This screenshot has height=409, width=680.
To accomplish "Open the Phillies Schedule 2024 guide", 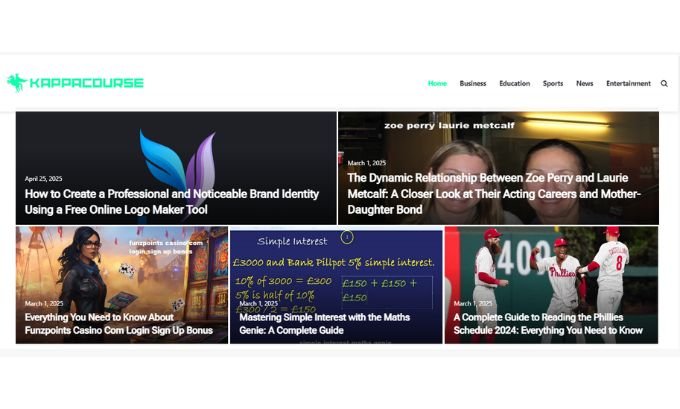I will (x=548, y=324).
